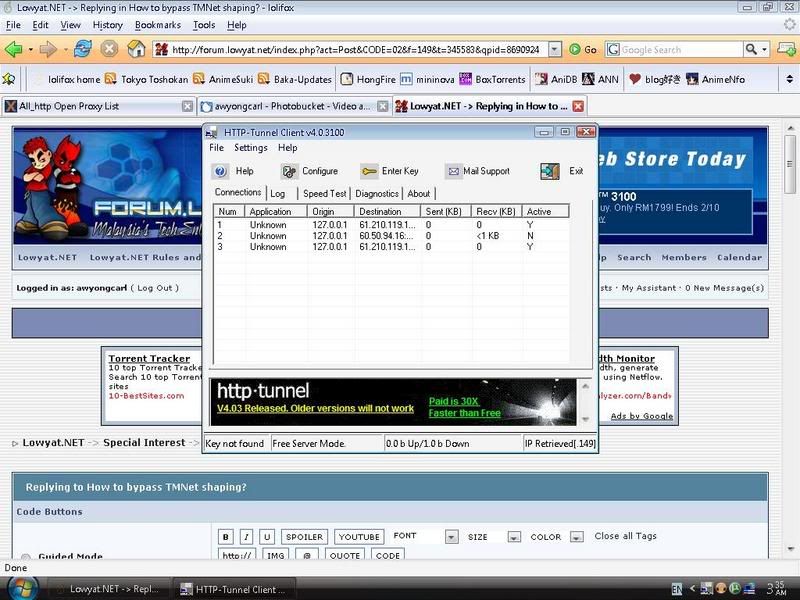Screen dimensions: 800x600
Task: Click the Enter Key icon
Action: tap(368, 171)
